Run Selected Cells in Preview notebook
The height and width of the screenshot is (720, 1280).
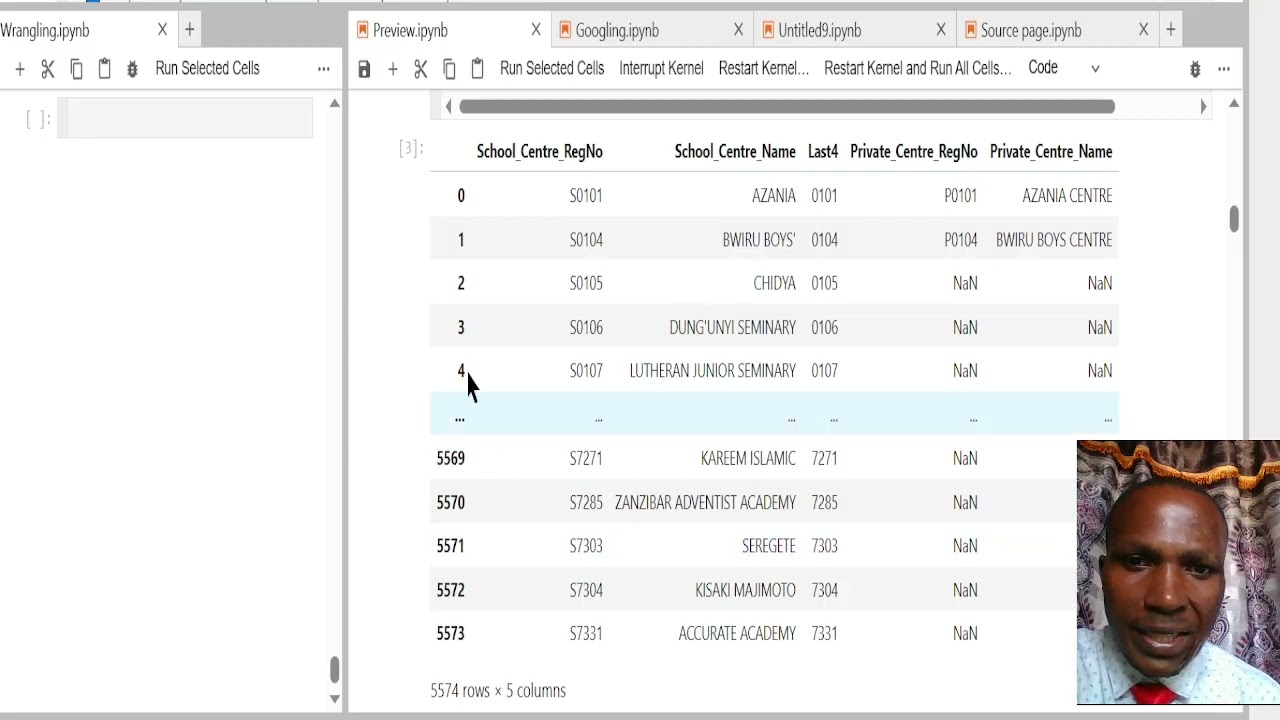(x=552, y=68)
